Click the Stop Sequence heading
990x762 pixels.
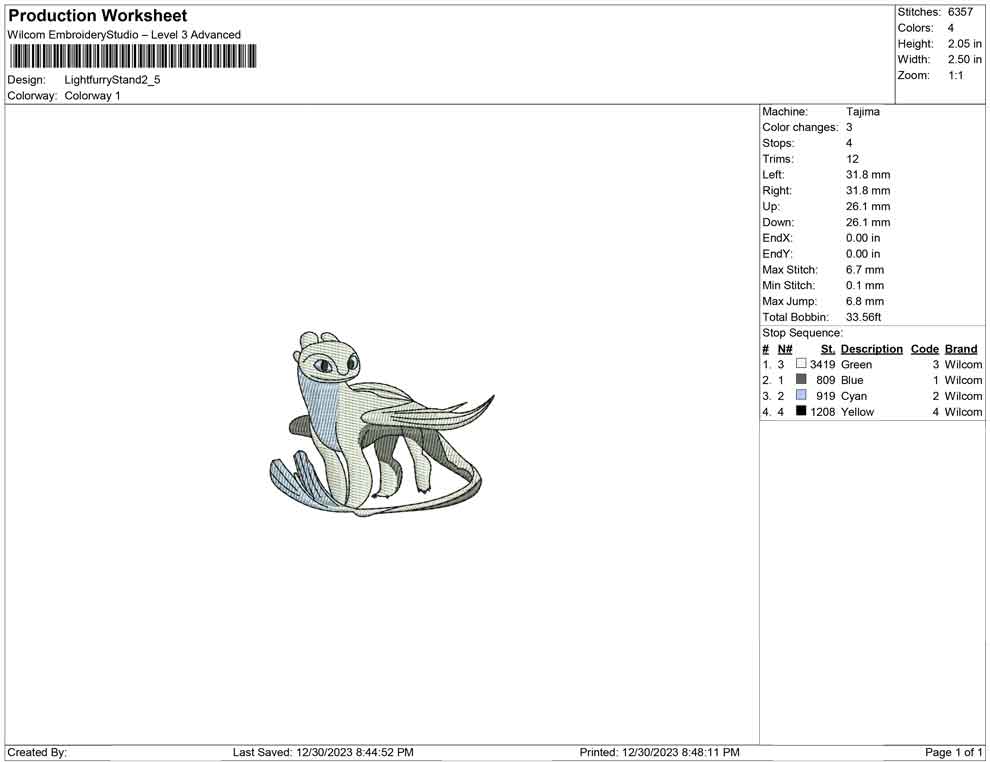click(802, 333)
